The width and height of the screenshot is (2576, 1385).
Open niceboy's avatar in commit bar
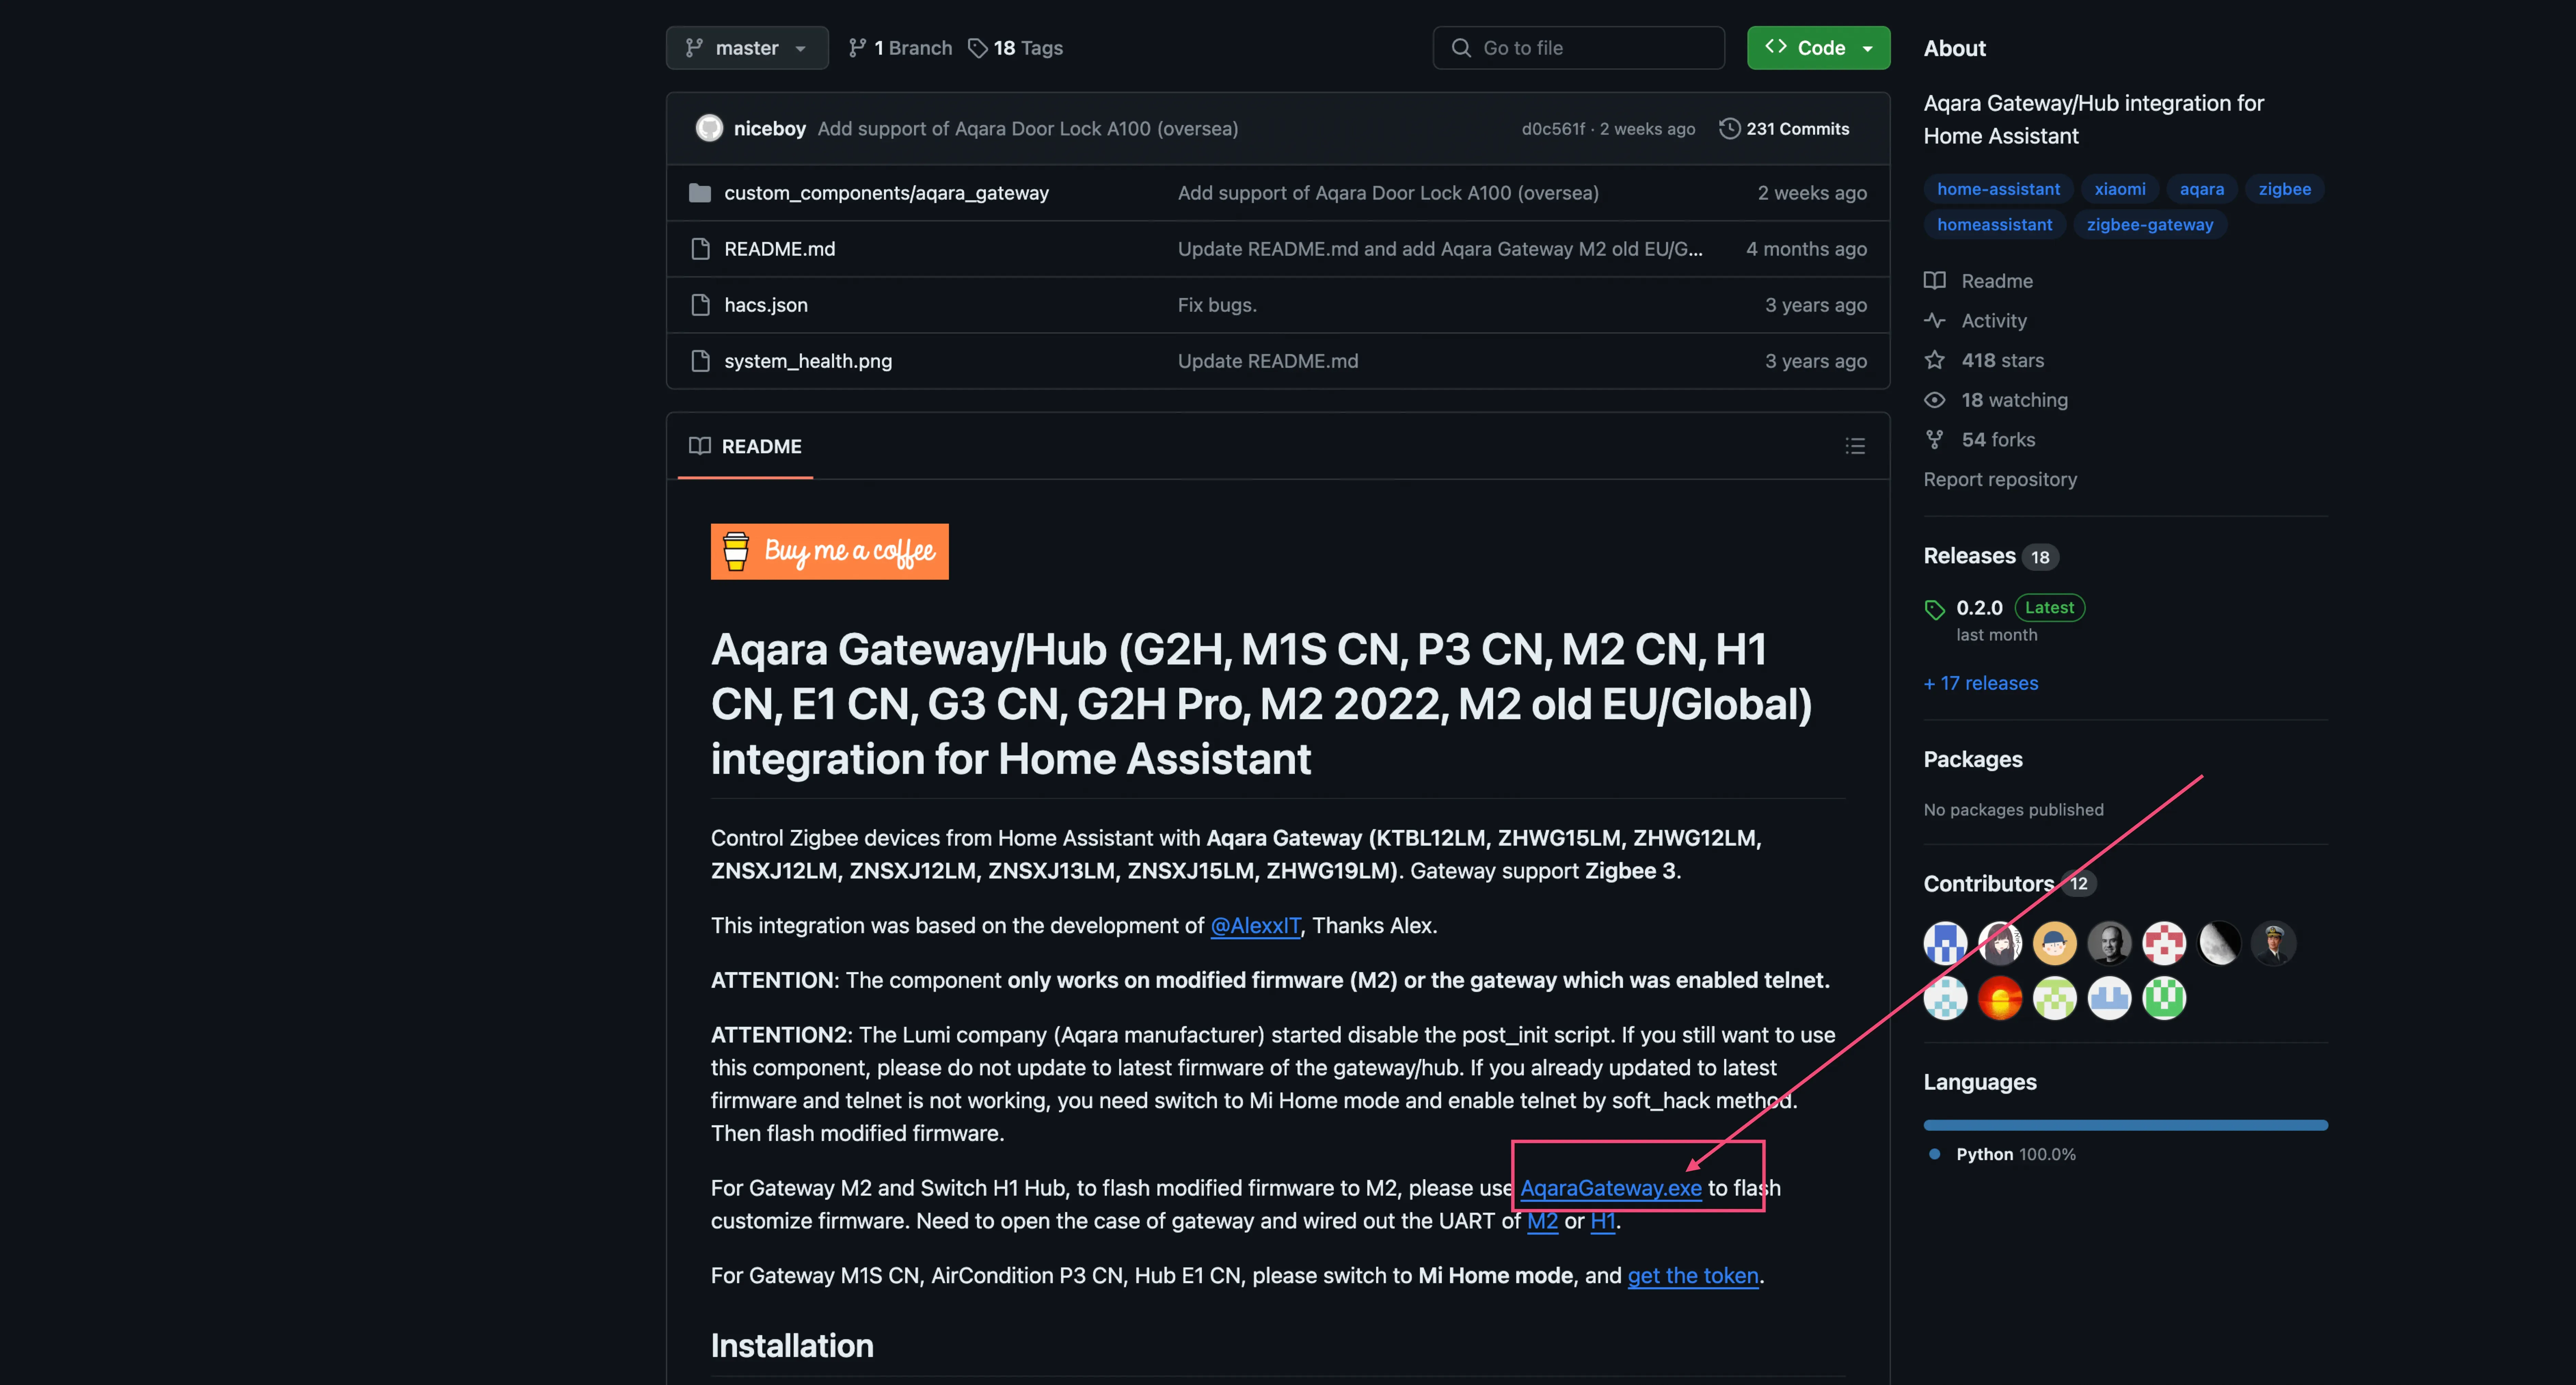click(709, 128)
